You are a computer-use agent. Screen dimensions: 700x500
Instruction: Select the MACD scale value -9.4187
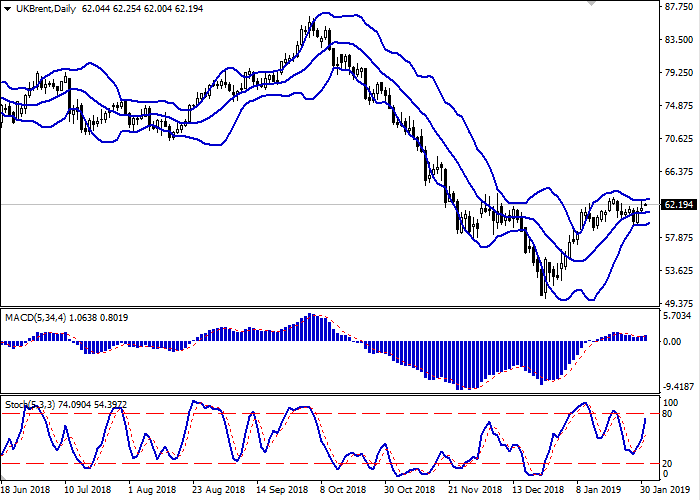pyautogui.click(x=679, y=387)
